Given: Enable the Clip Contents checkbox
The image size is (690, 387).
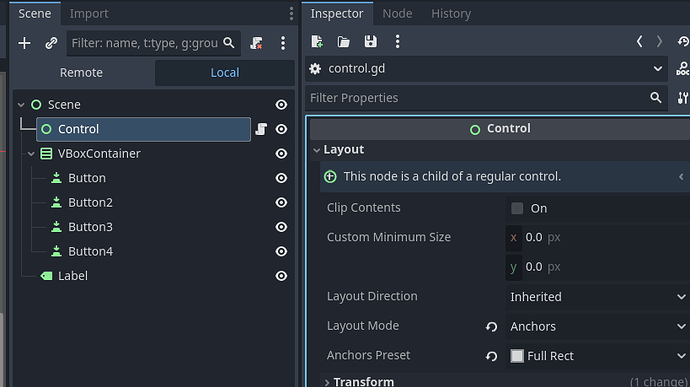Looking at the screenshot, I should [517, 208].
